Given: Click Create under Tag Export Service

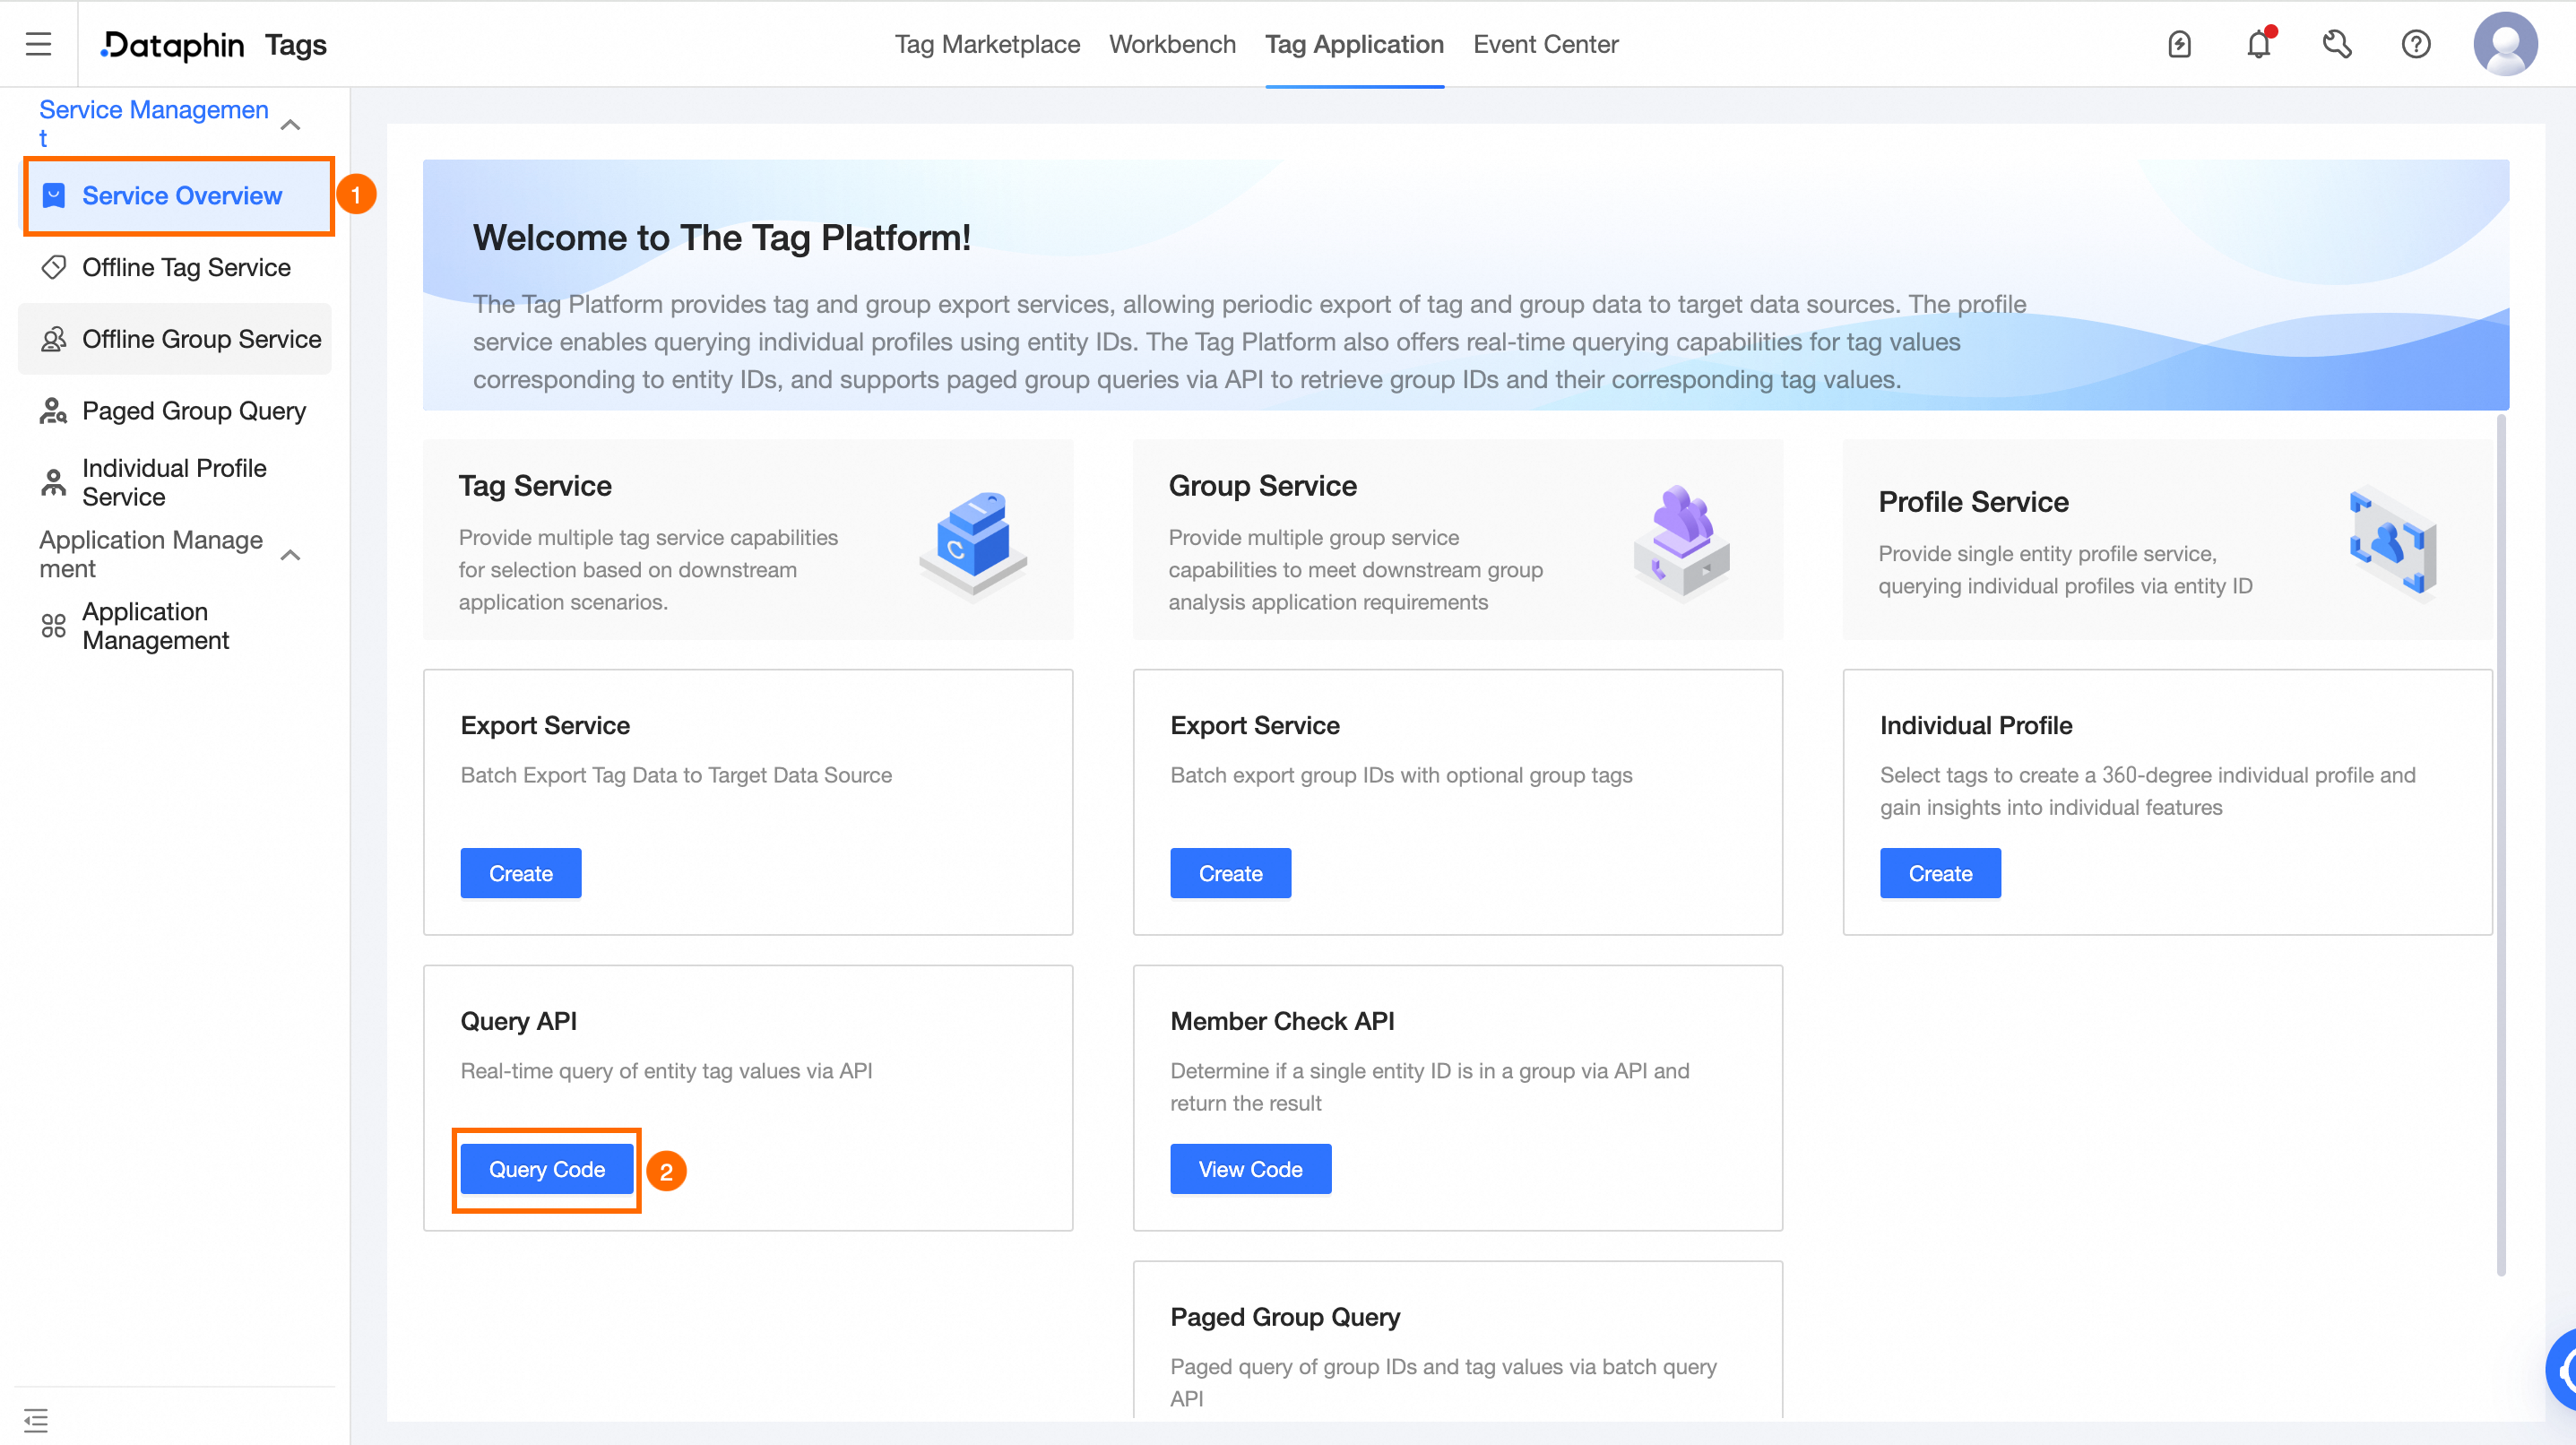Looking at the screenshot, I should [x=520, y=873].
